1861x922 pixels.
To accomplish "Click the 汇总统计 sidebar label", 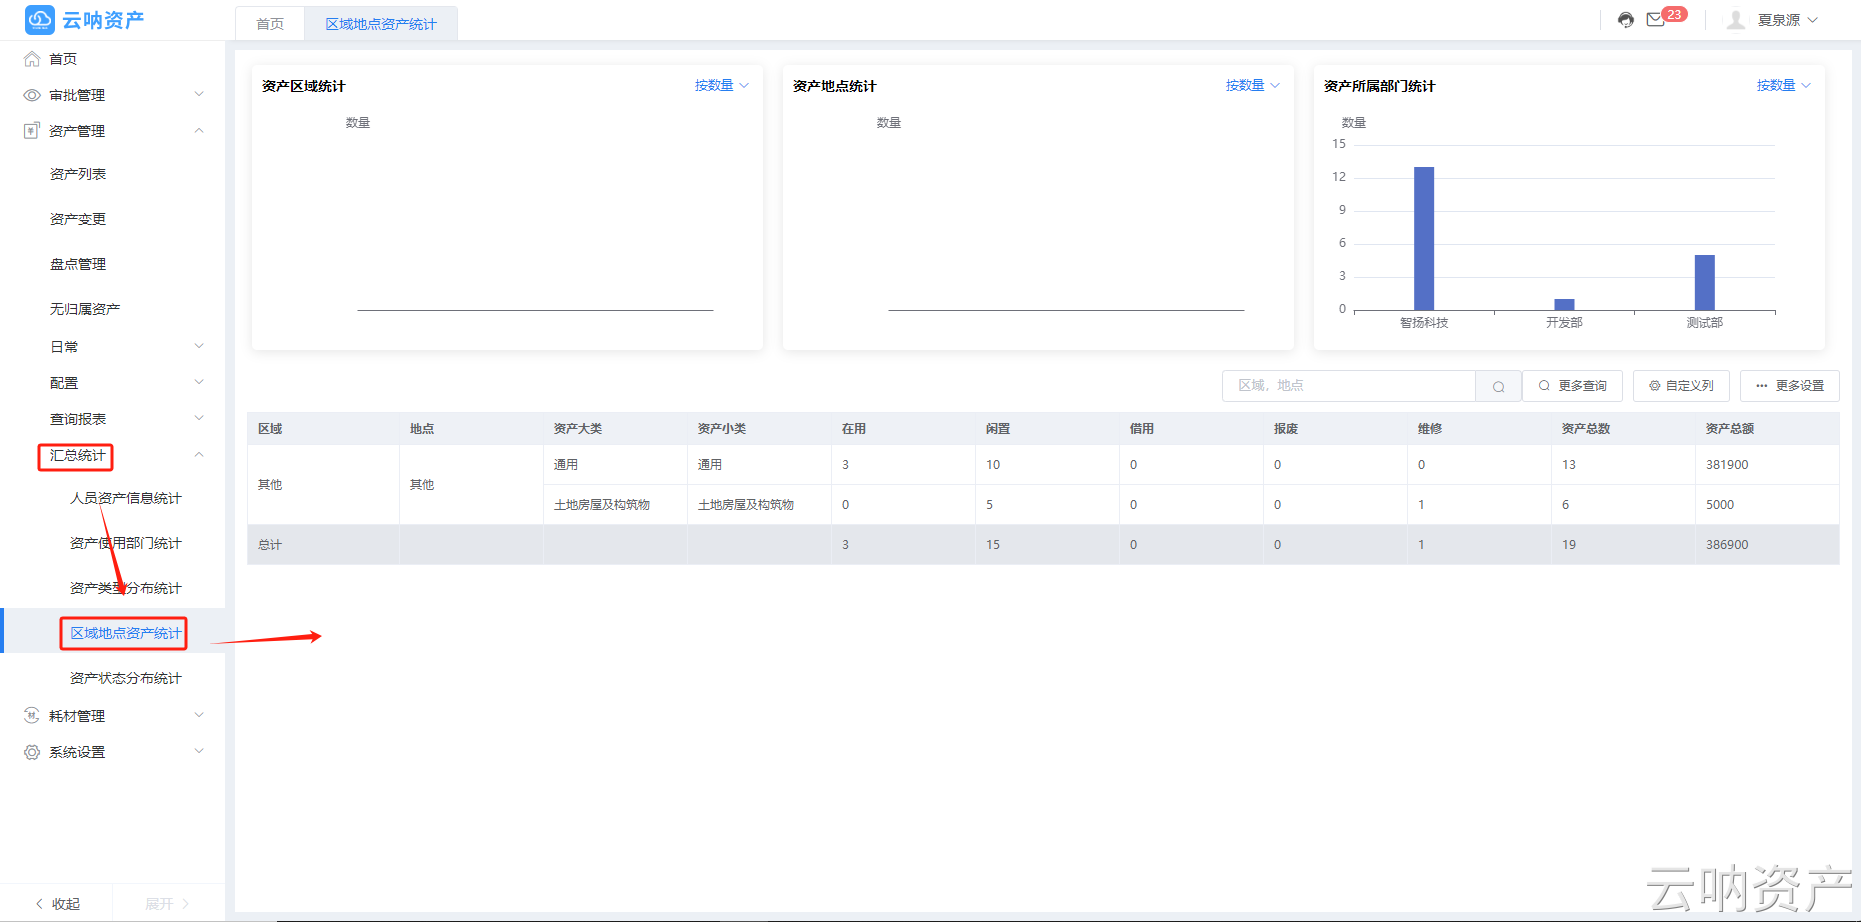I will pos(78,455).
